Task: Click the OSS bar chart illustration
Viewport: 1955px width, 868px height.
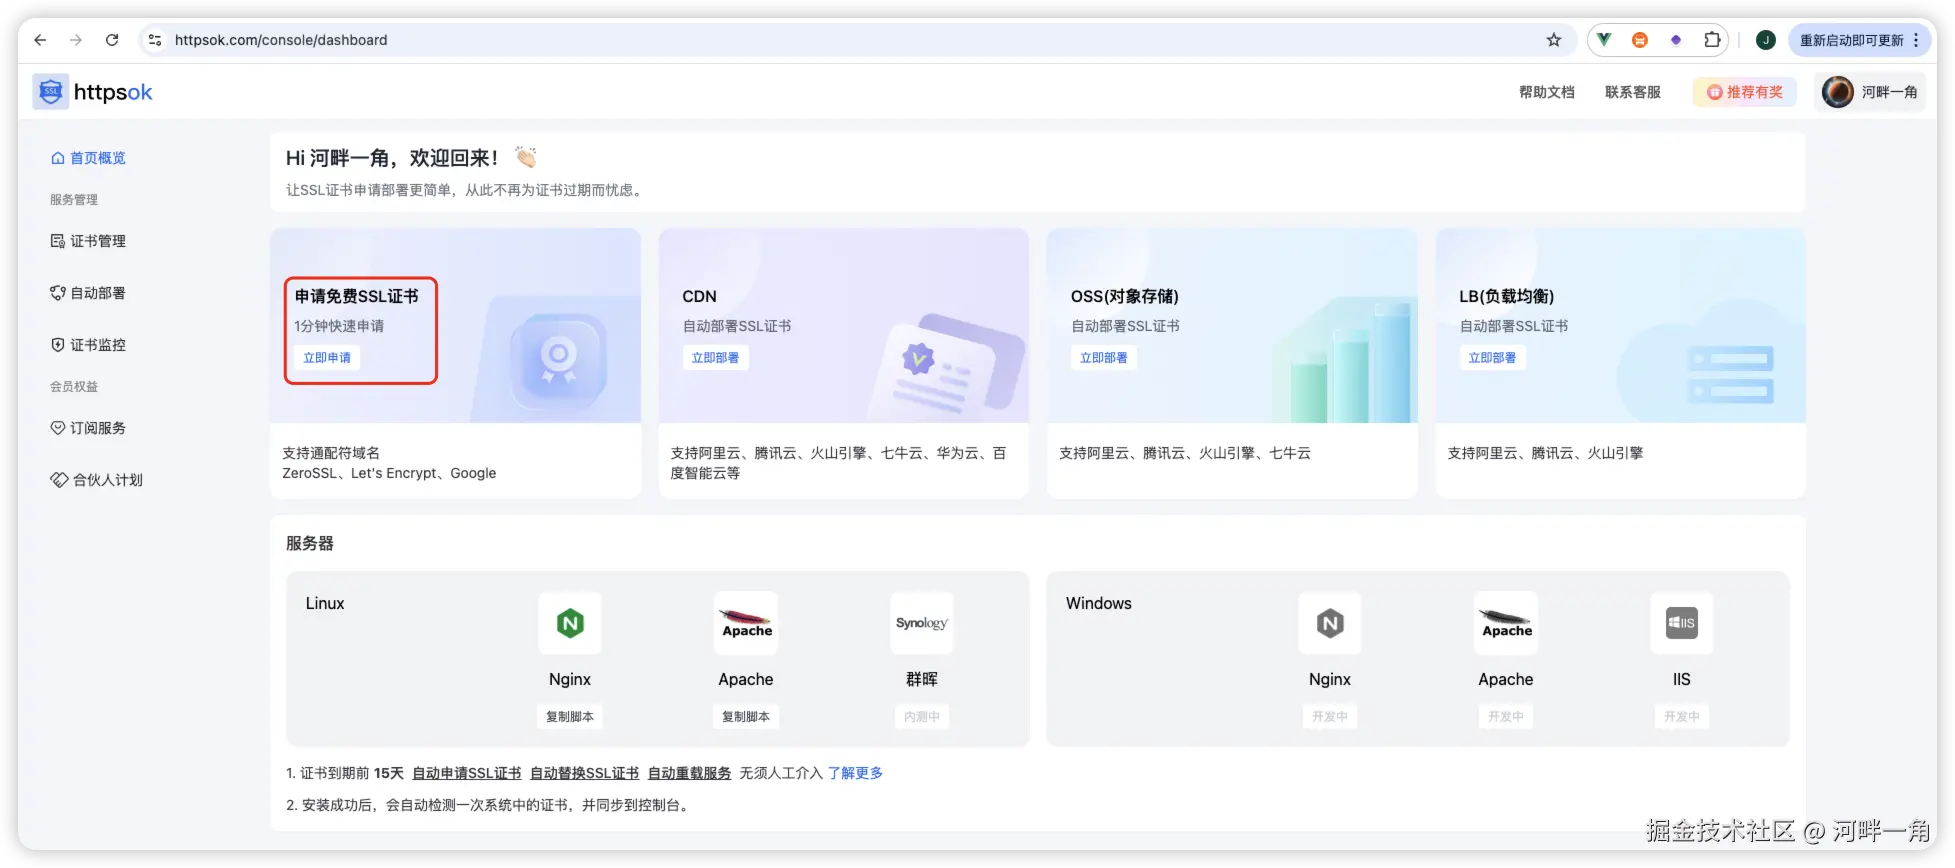Action: point(1345,362)
